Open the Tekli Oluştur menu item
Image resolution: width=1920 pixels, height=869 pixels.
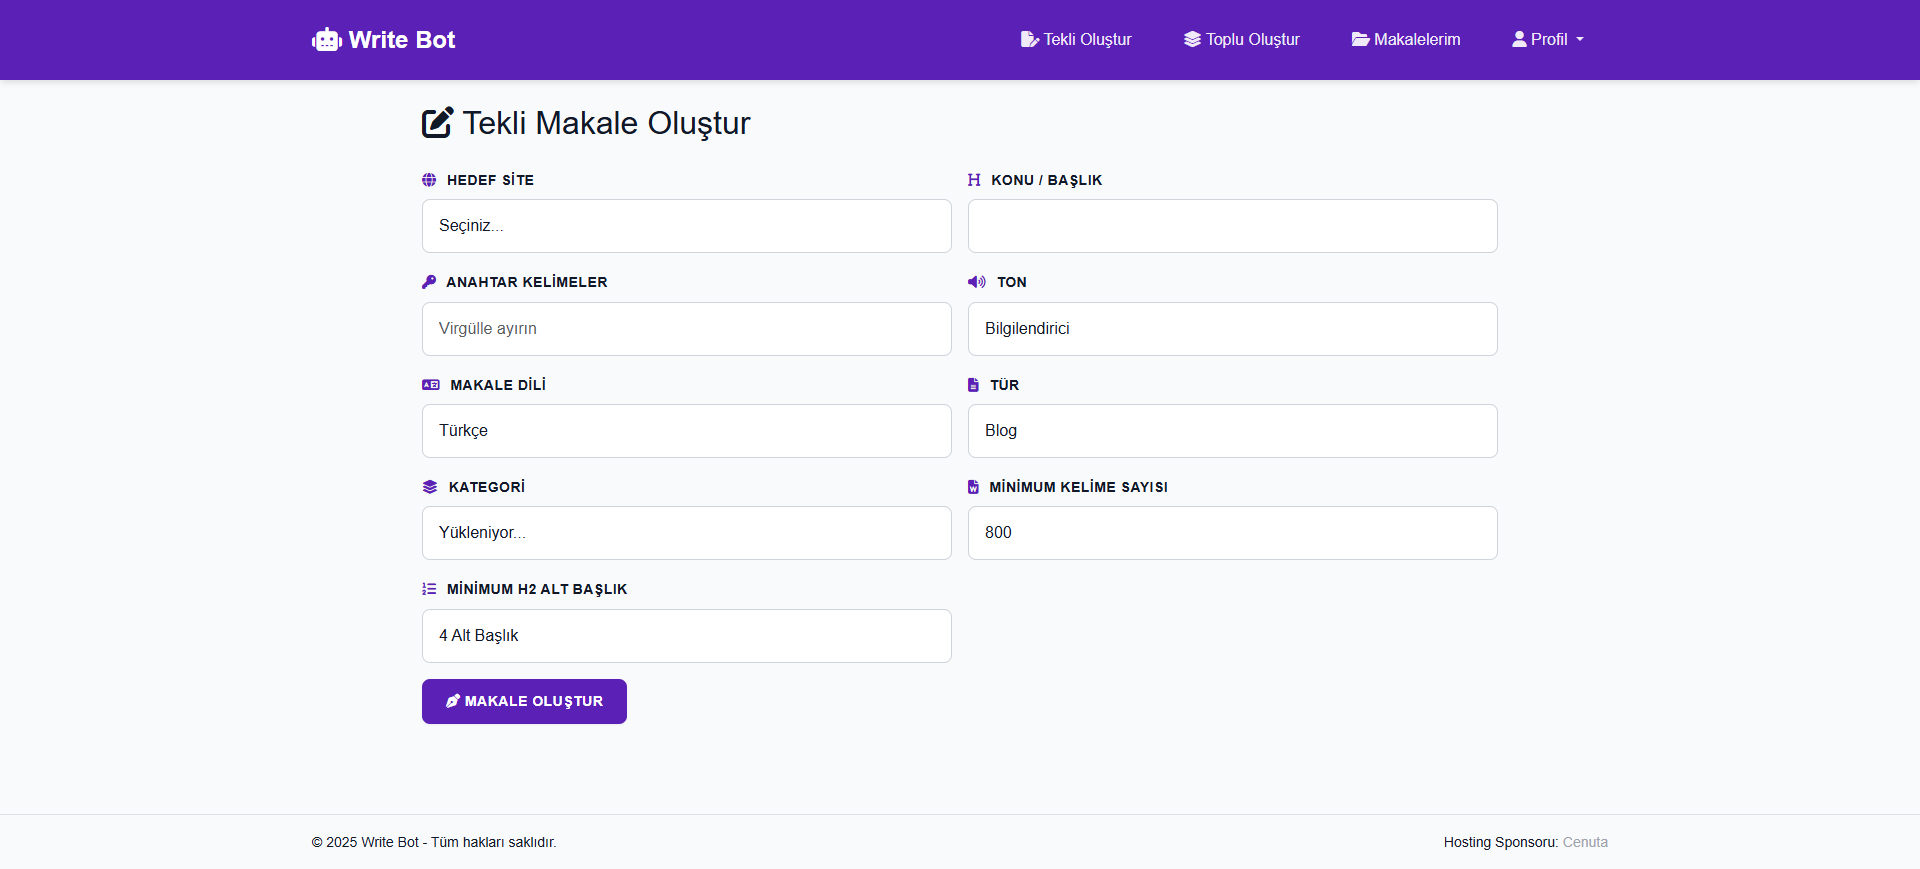1076,39
